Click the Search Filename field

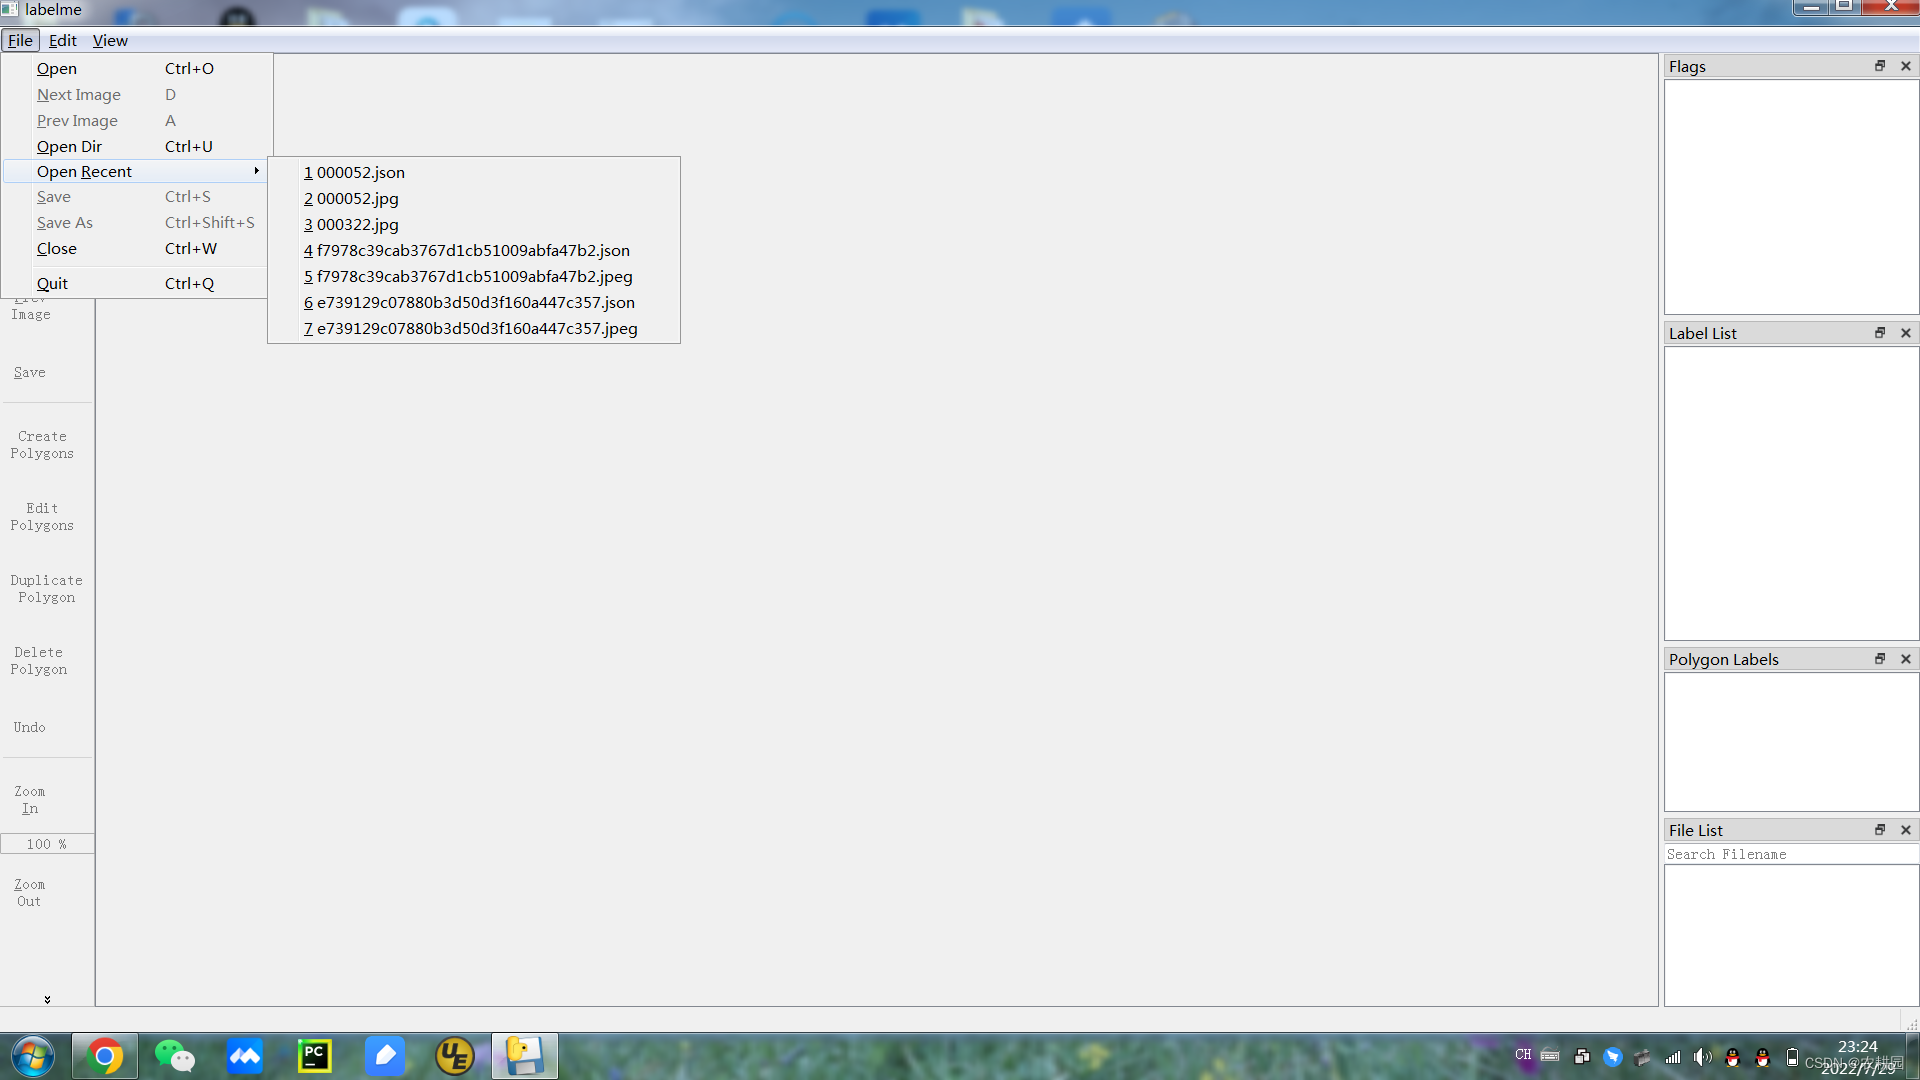(x=1790, y=854)
